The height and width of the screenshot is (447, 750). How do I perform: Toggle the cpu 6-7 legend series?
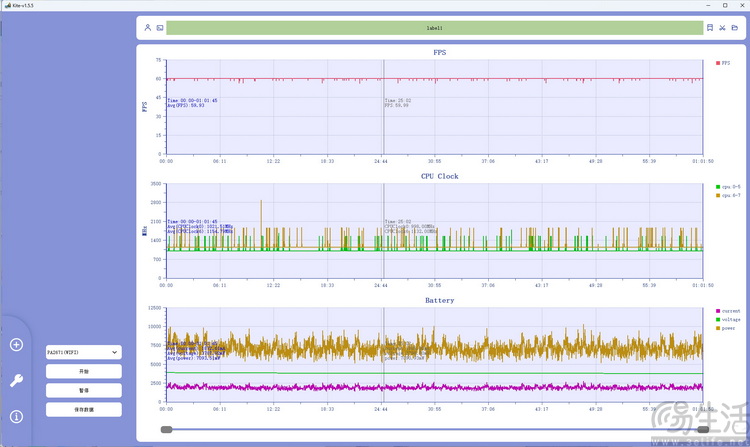point(727,196)
